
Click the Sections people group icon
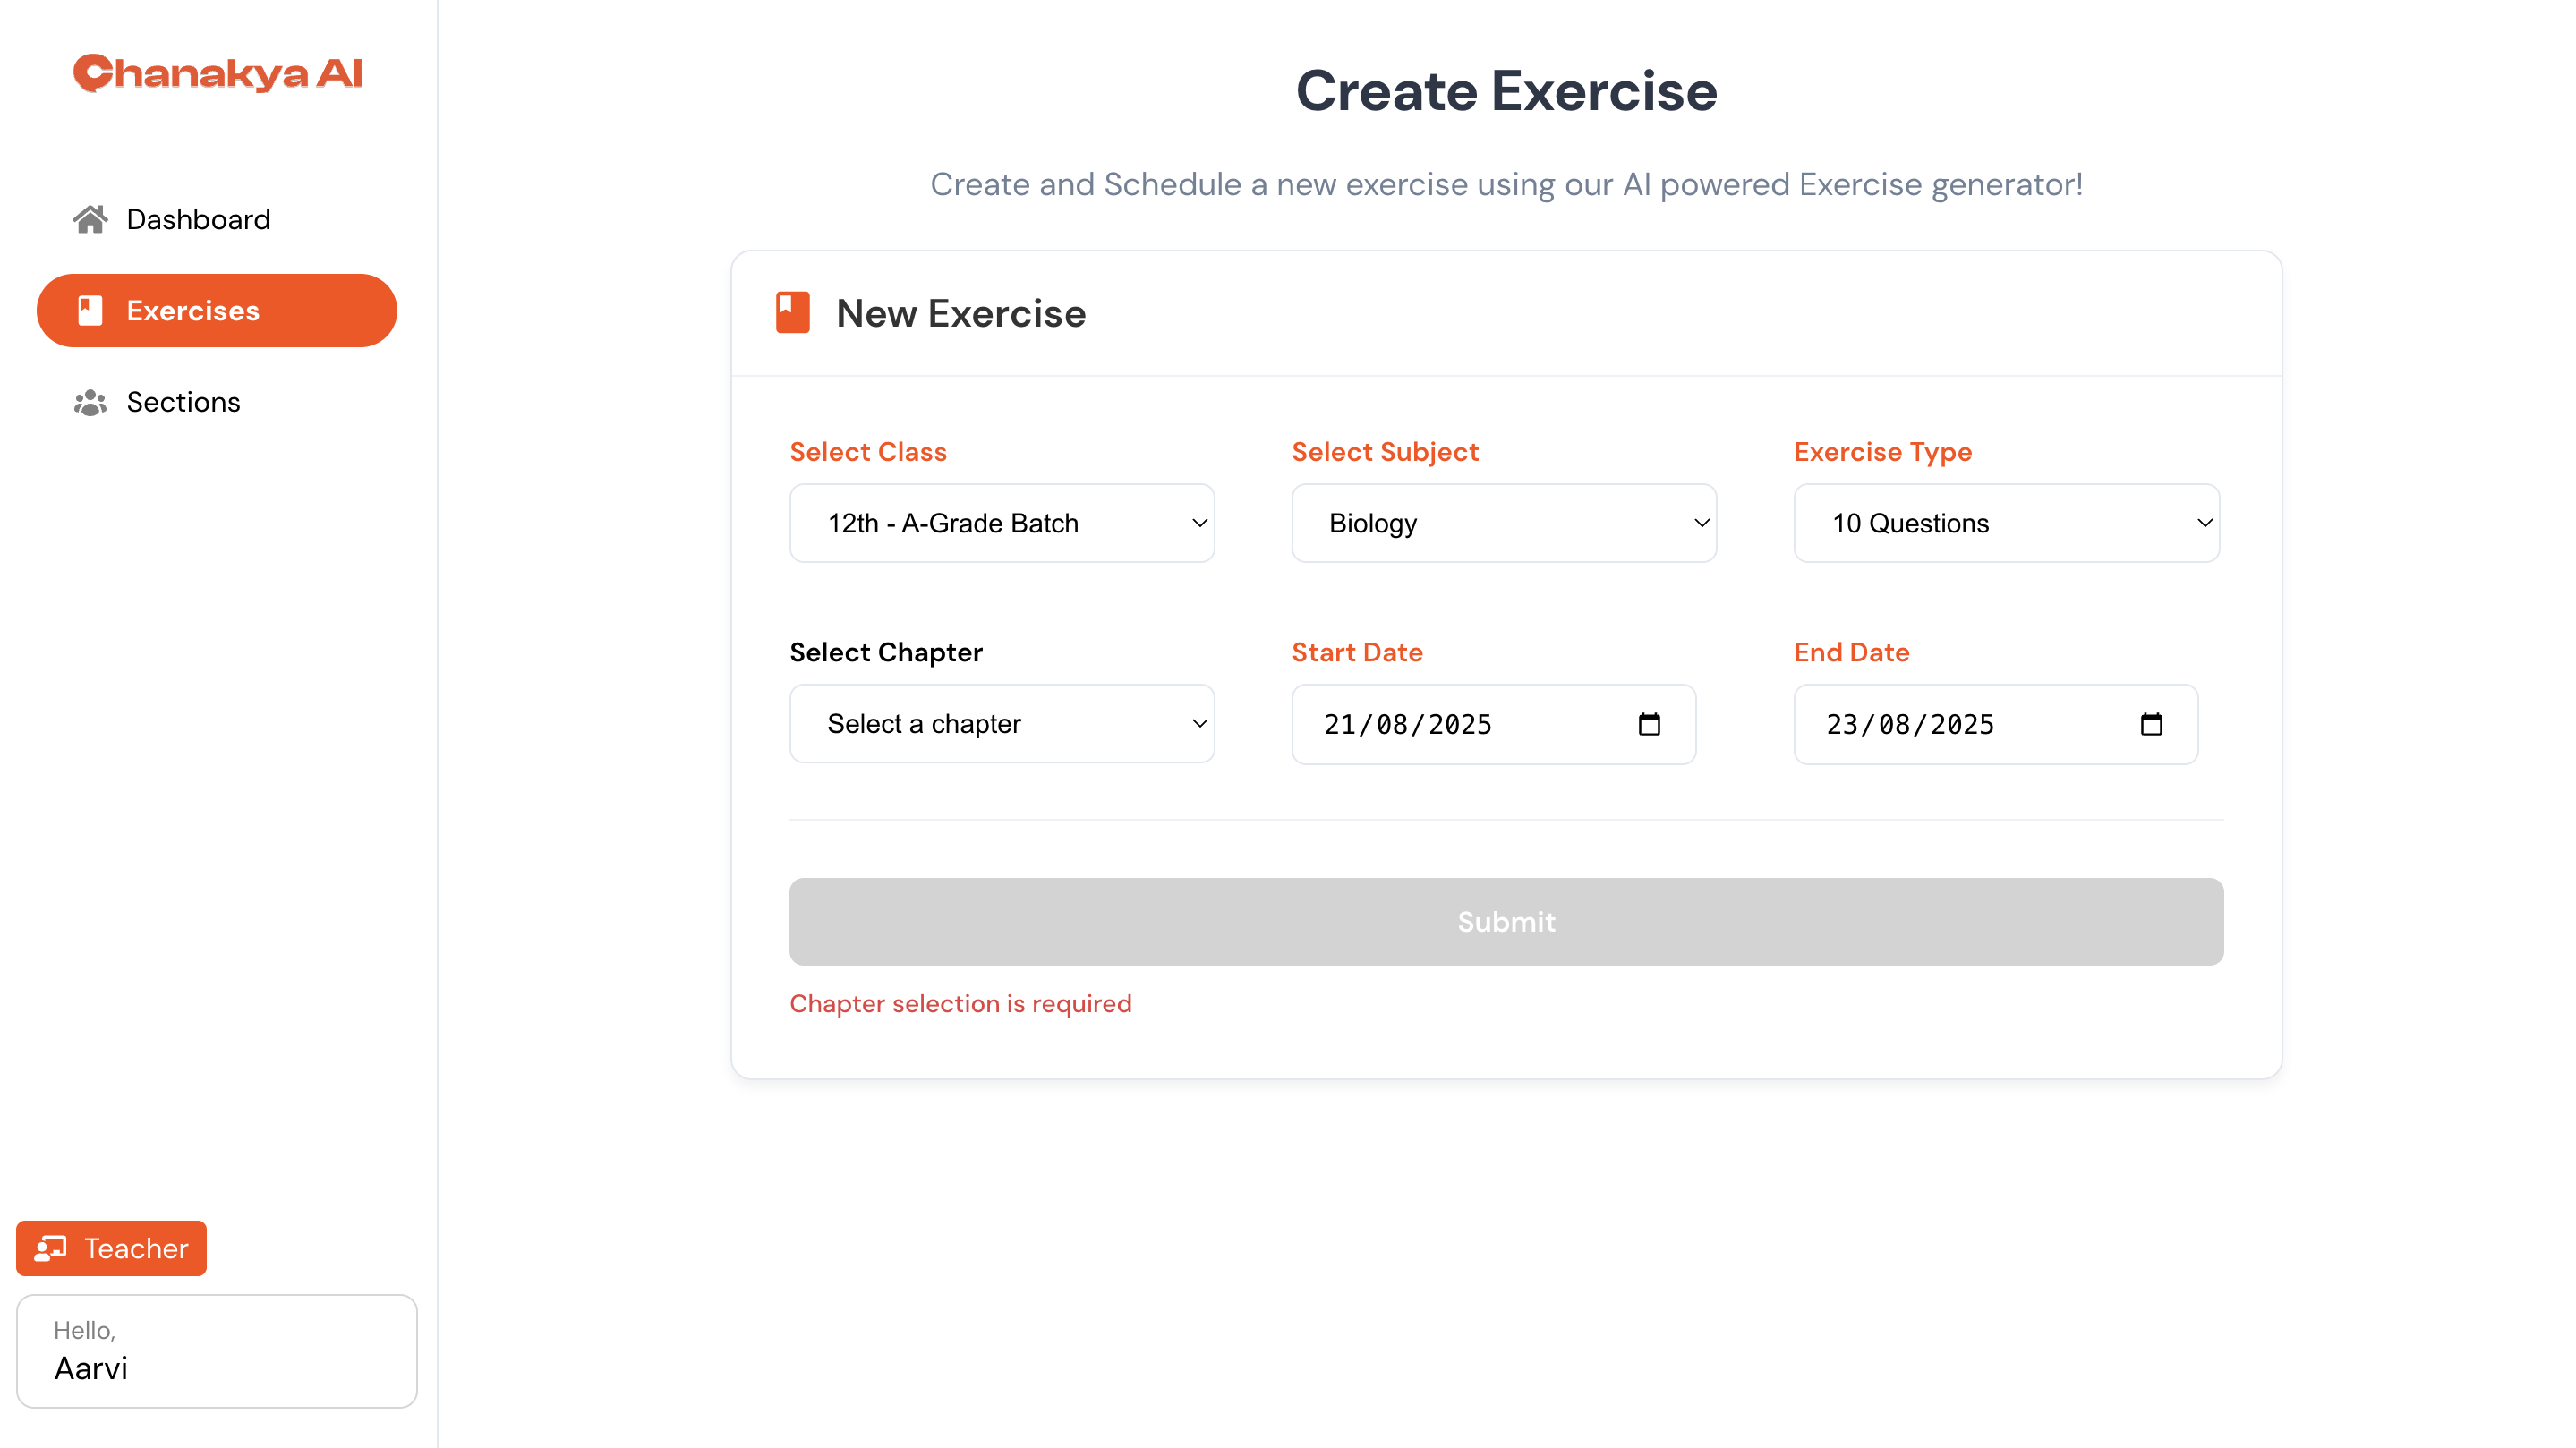90,402
